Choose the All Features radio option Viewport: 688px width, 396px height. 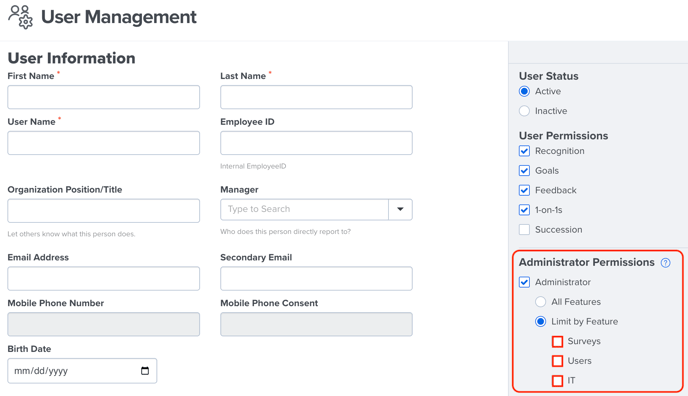[x=541, y=302]
